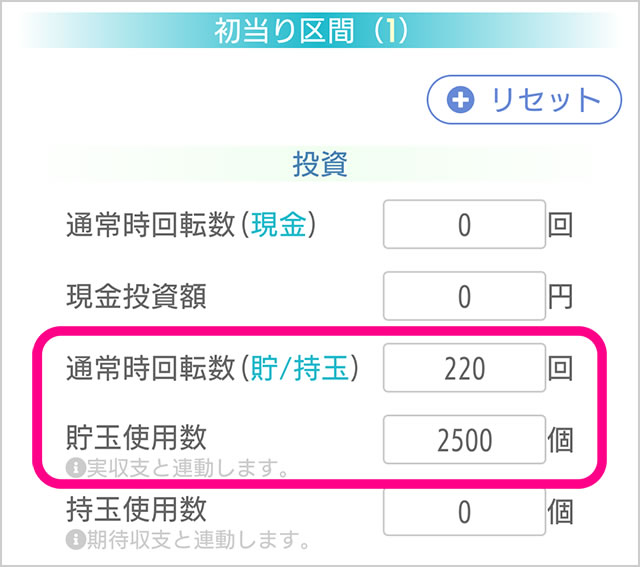Click the 回 unit beside the 220 field
Screen dimensions: 640x567
[x=561, y=369]
